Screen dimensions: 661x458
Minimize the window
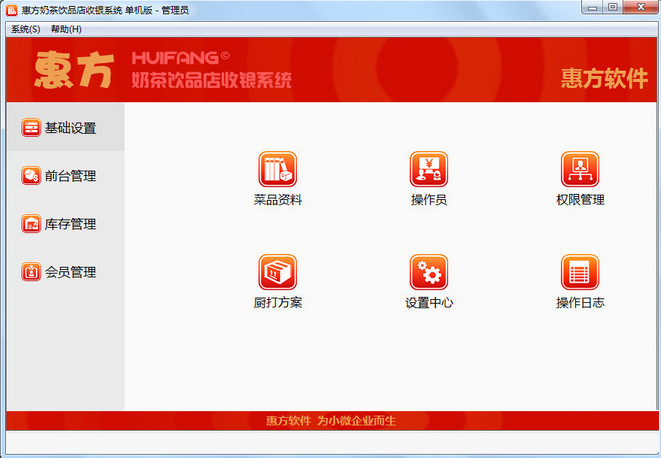(x=592, y=7)
